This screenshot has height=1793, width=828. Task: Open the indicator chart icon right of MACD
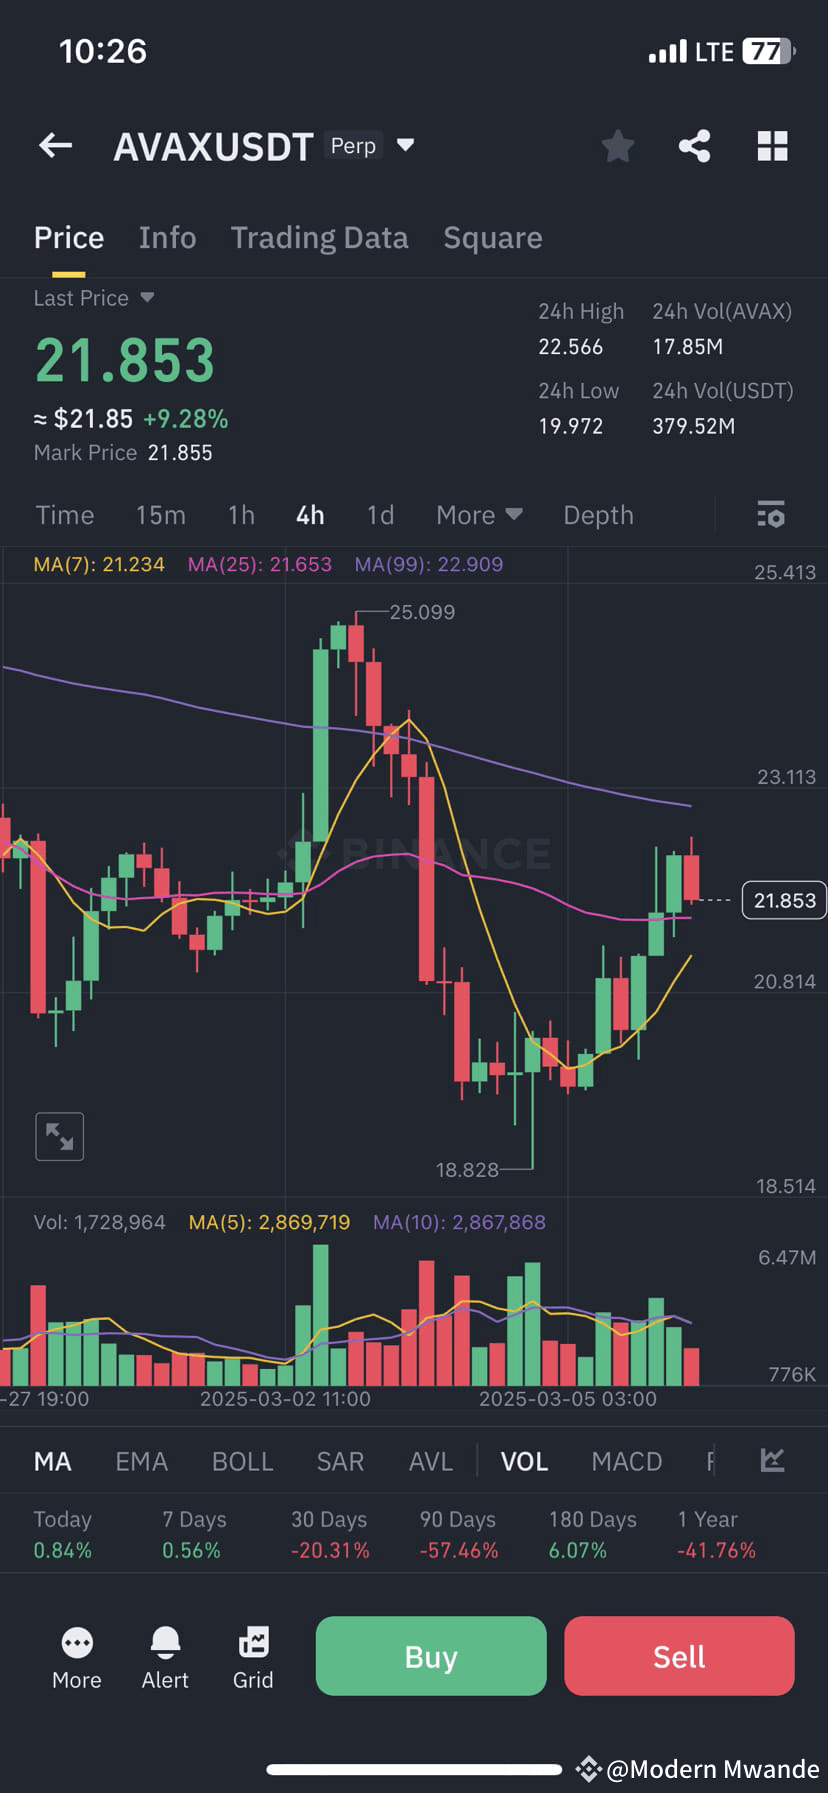click(x=771, y=1460)
